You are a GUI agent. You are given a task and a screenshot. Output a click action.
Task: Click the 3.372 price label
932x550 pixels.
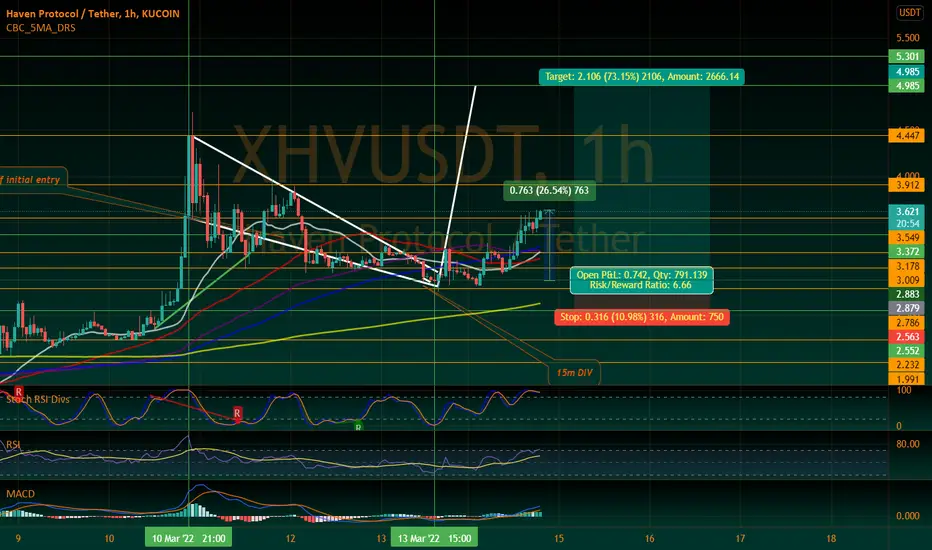coord(907,252)
